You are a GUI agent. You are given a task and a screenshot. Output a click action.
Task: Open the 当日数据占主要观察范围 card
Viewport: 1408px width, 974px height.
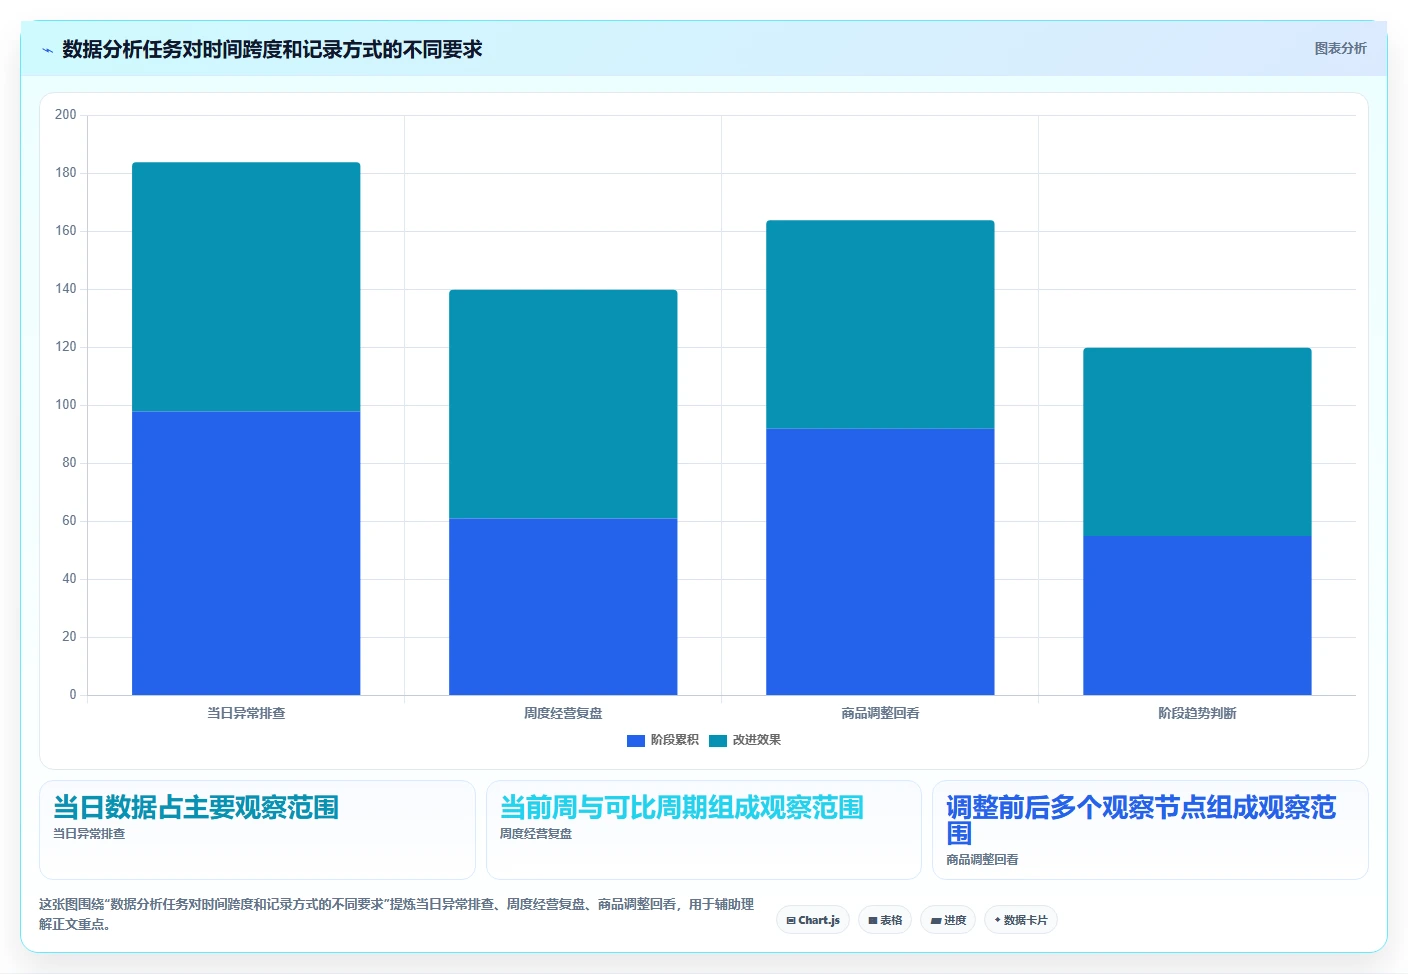[257, 830]
